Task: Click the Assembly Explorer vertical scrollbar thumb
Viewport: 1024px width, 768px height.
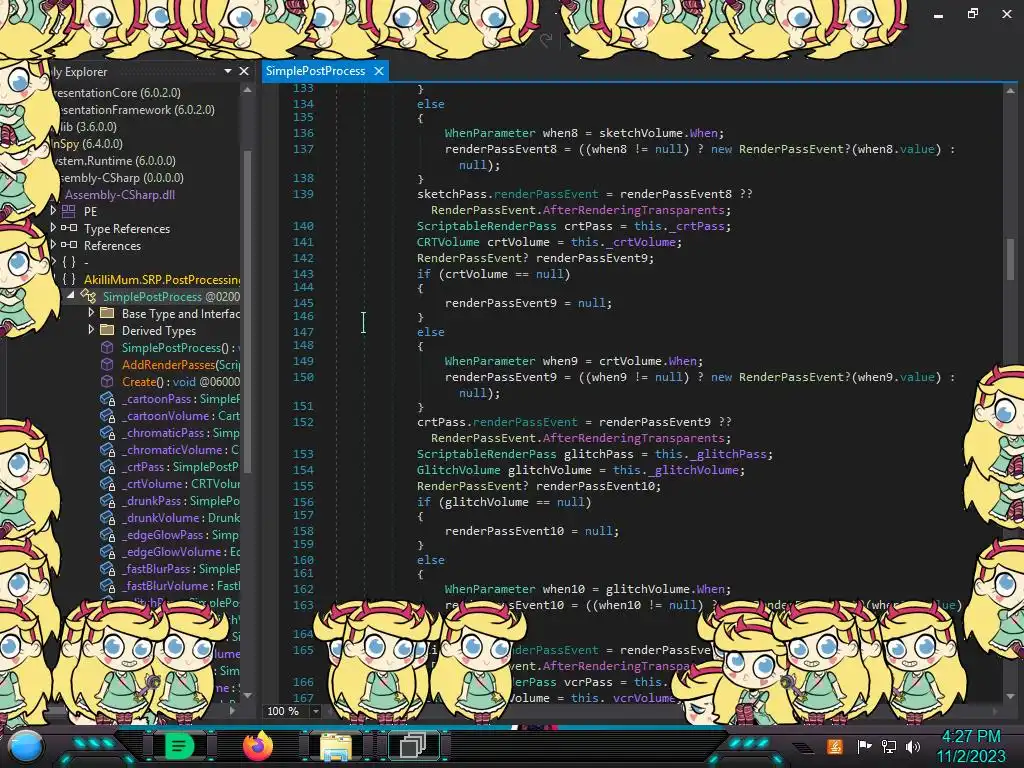Action: 247,312
